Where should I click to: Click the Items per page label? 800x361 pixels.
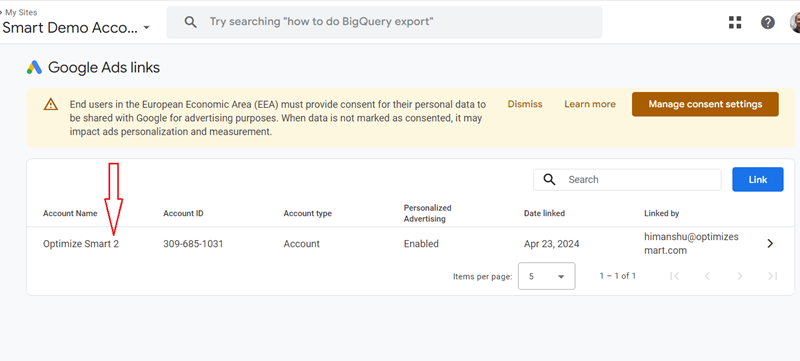(x=482, y=276)
